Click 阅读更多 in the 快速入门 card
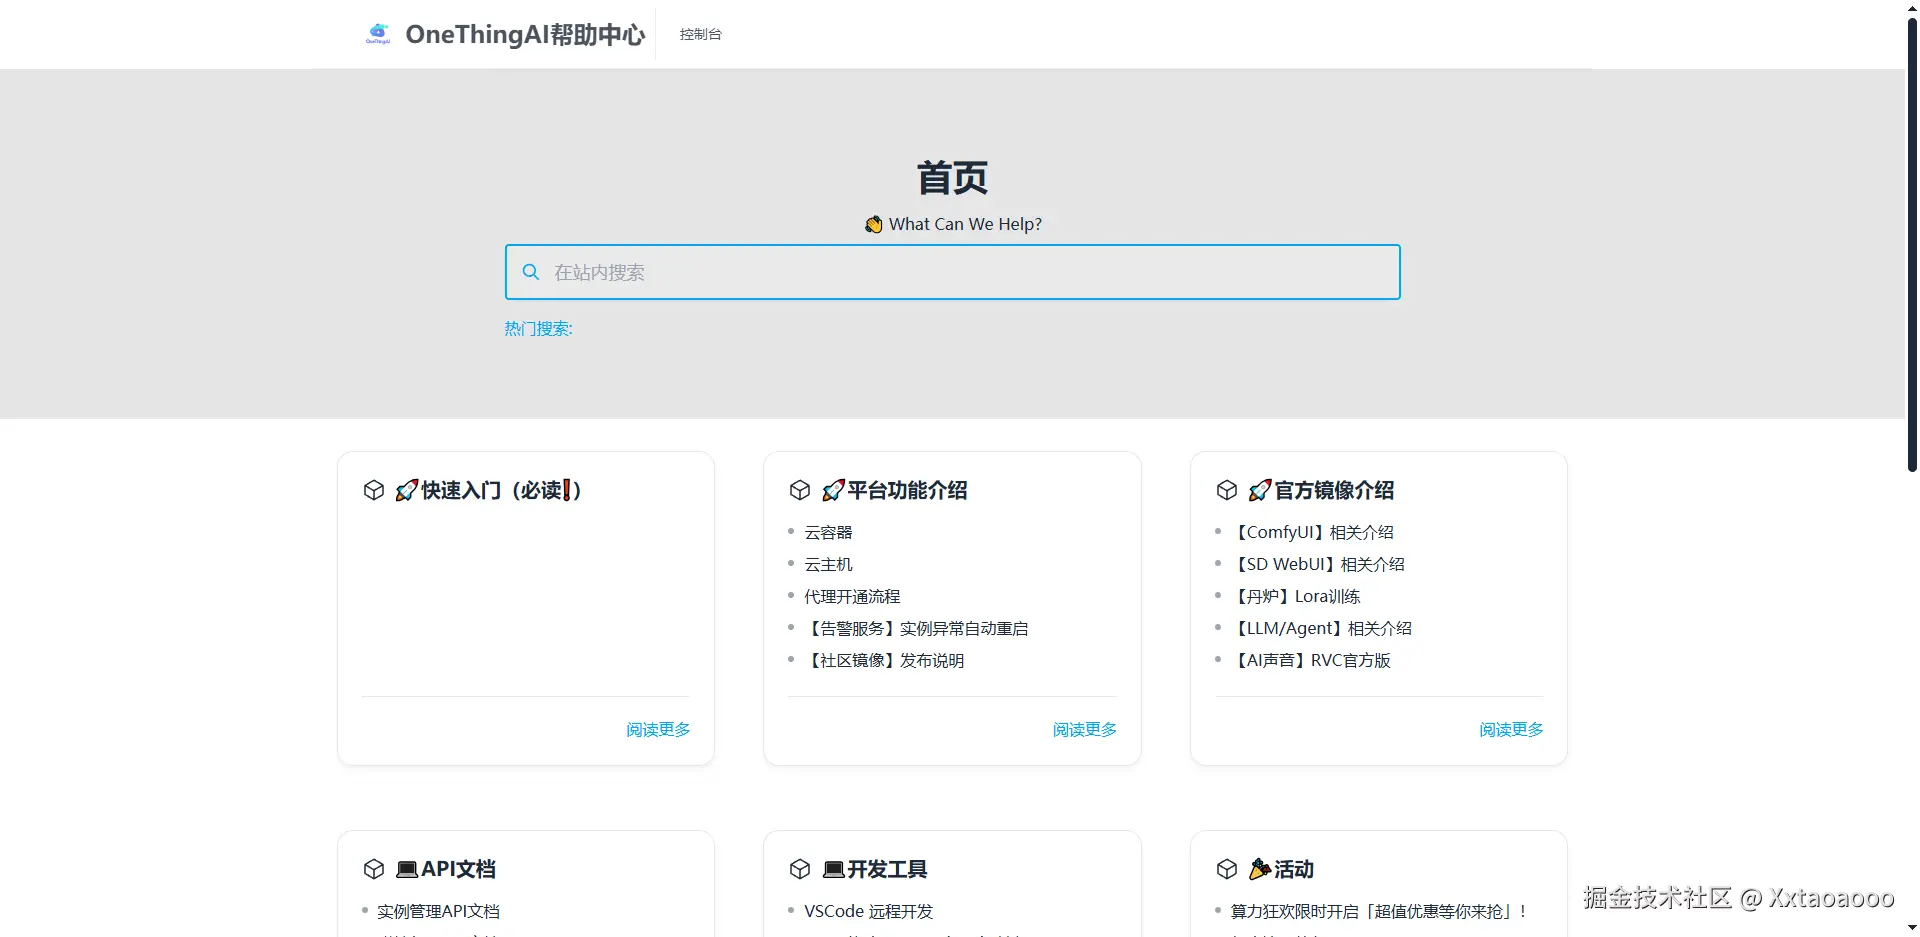The image size is (1920, 937). tap(658, 730)
